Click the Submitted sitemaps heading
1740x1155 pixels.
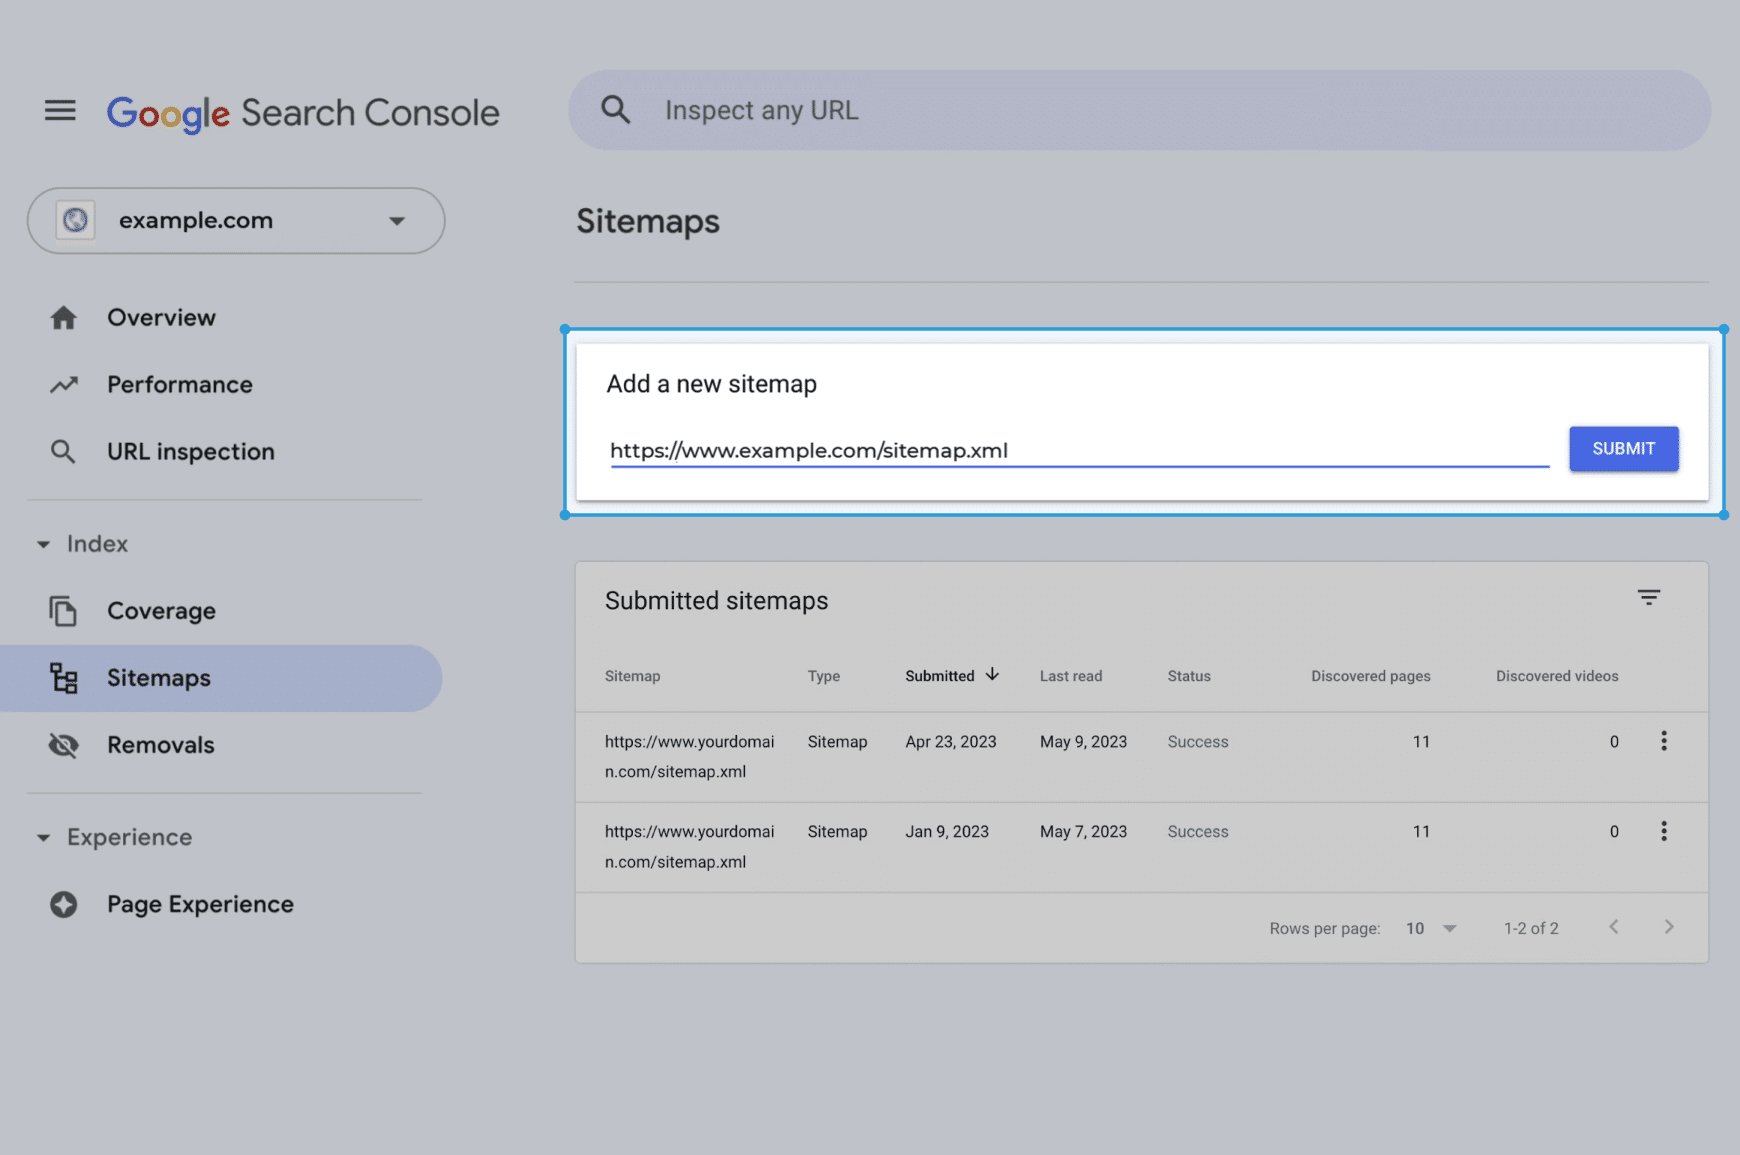pyautogui.click(x=716, y=601)
